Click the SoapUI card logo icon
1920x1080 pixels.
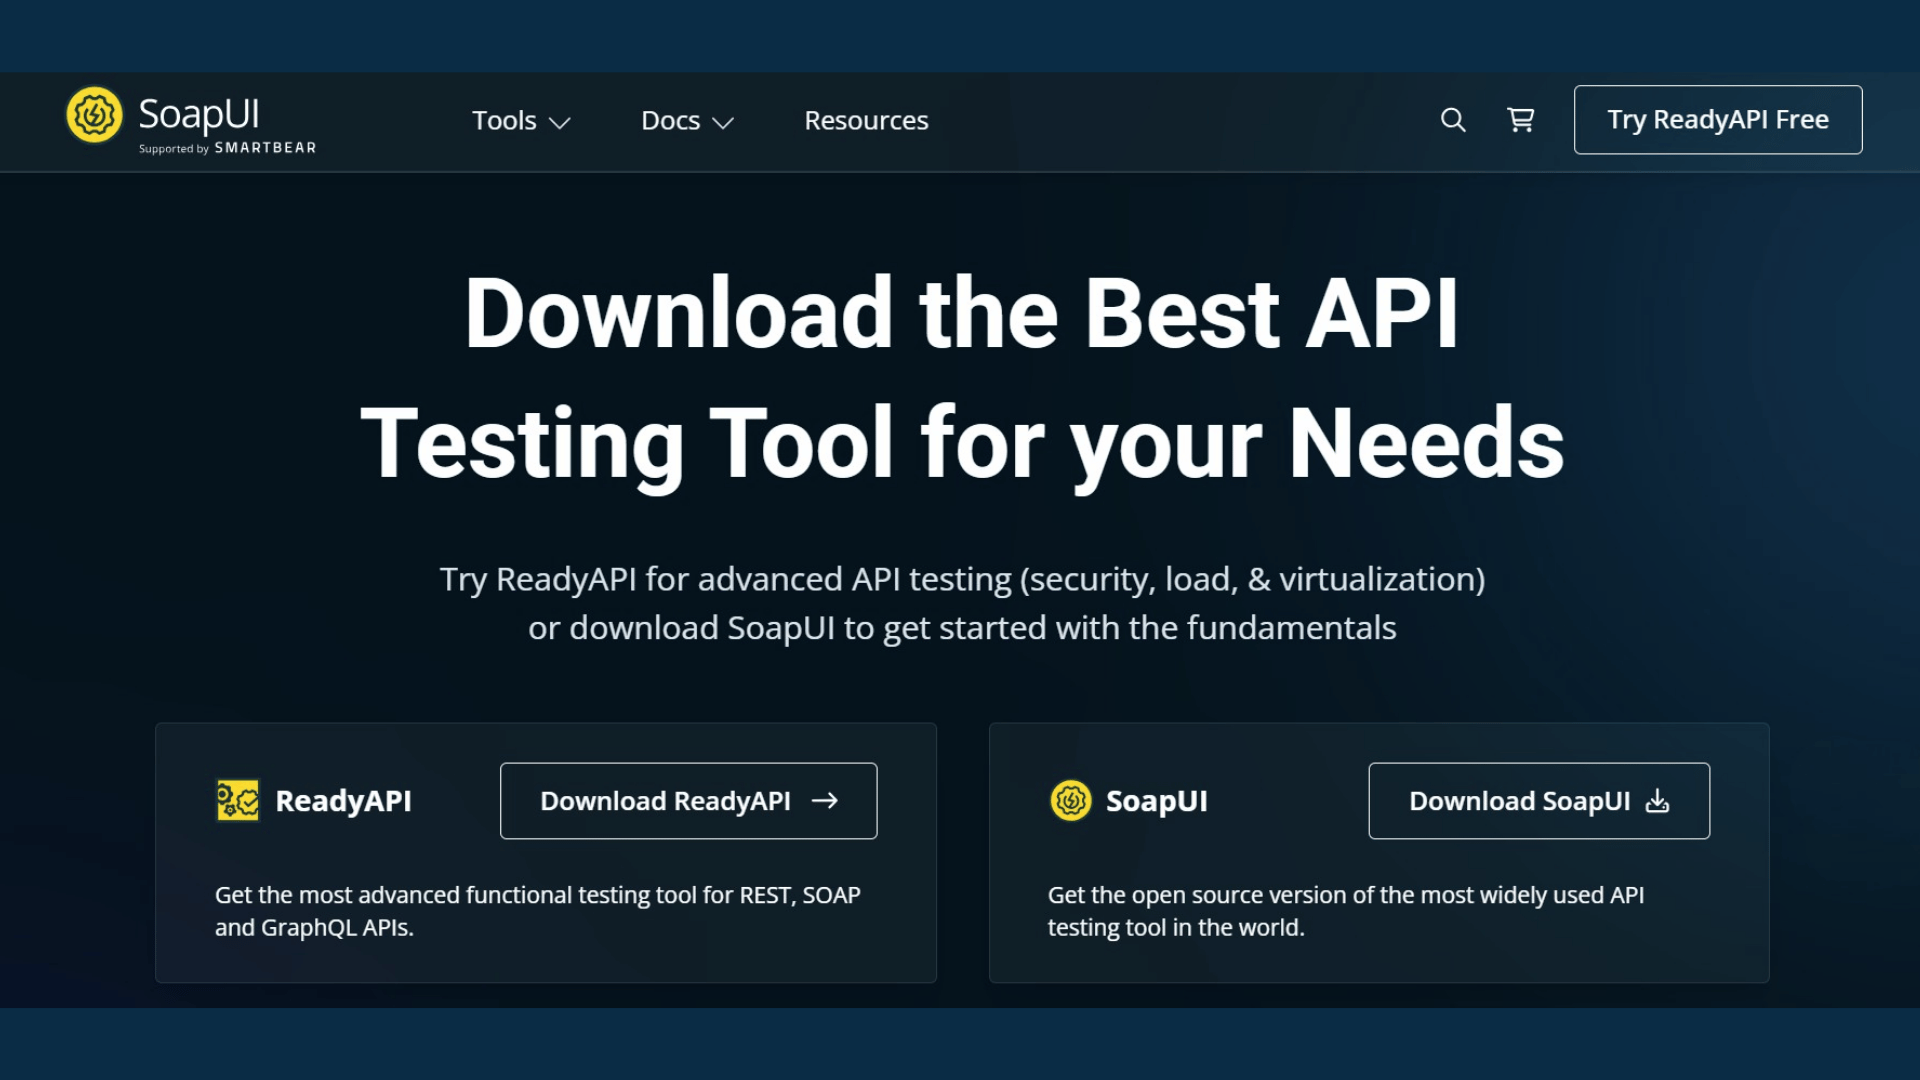pos(1071,801)
